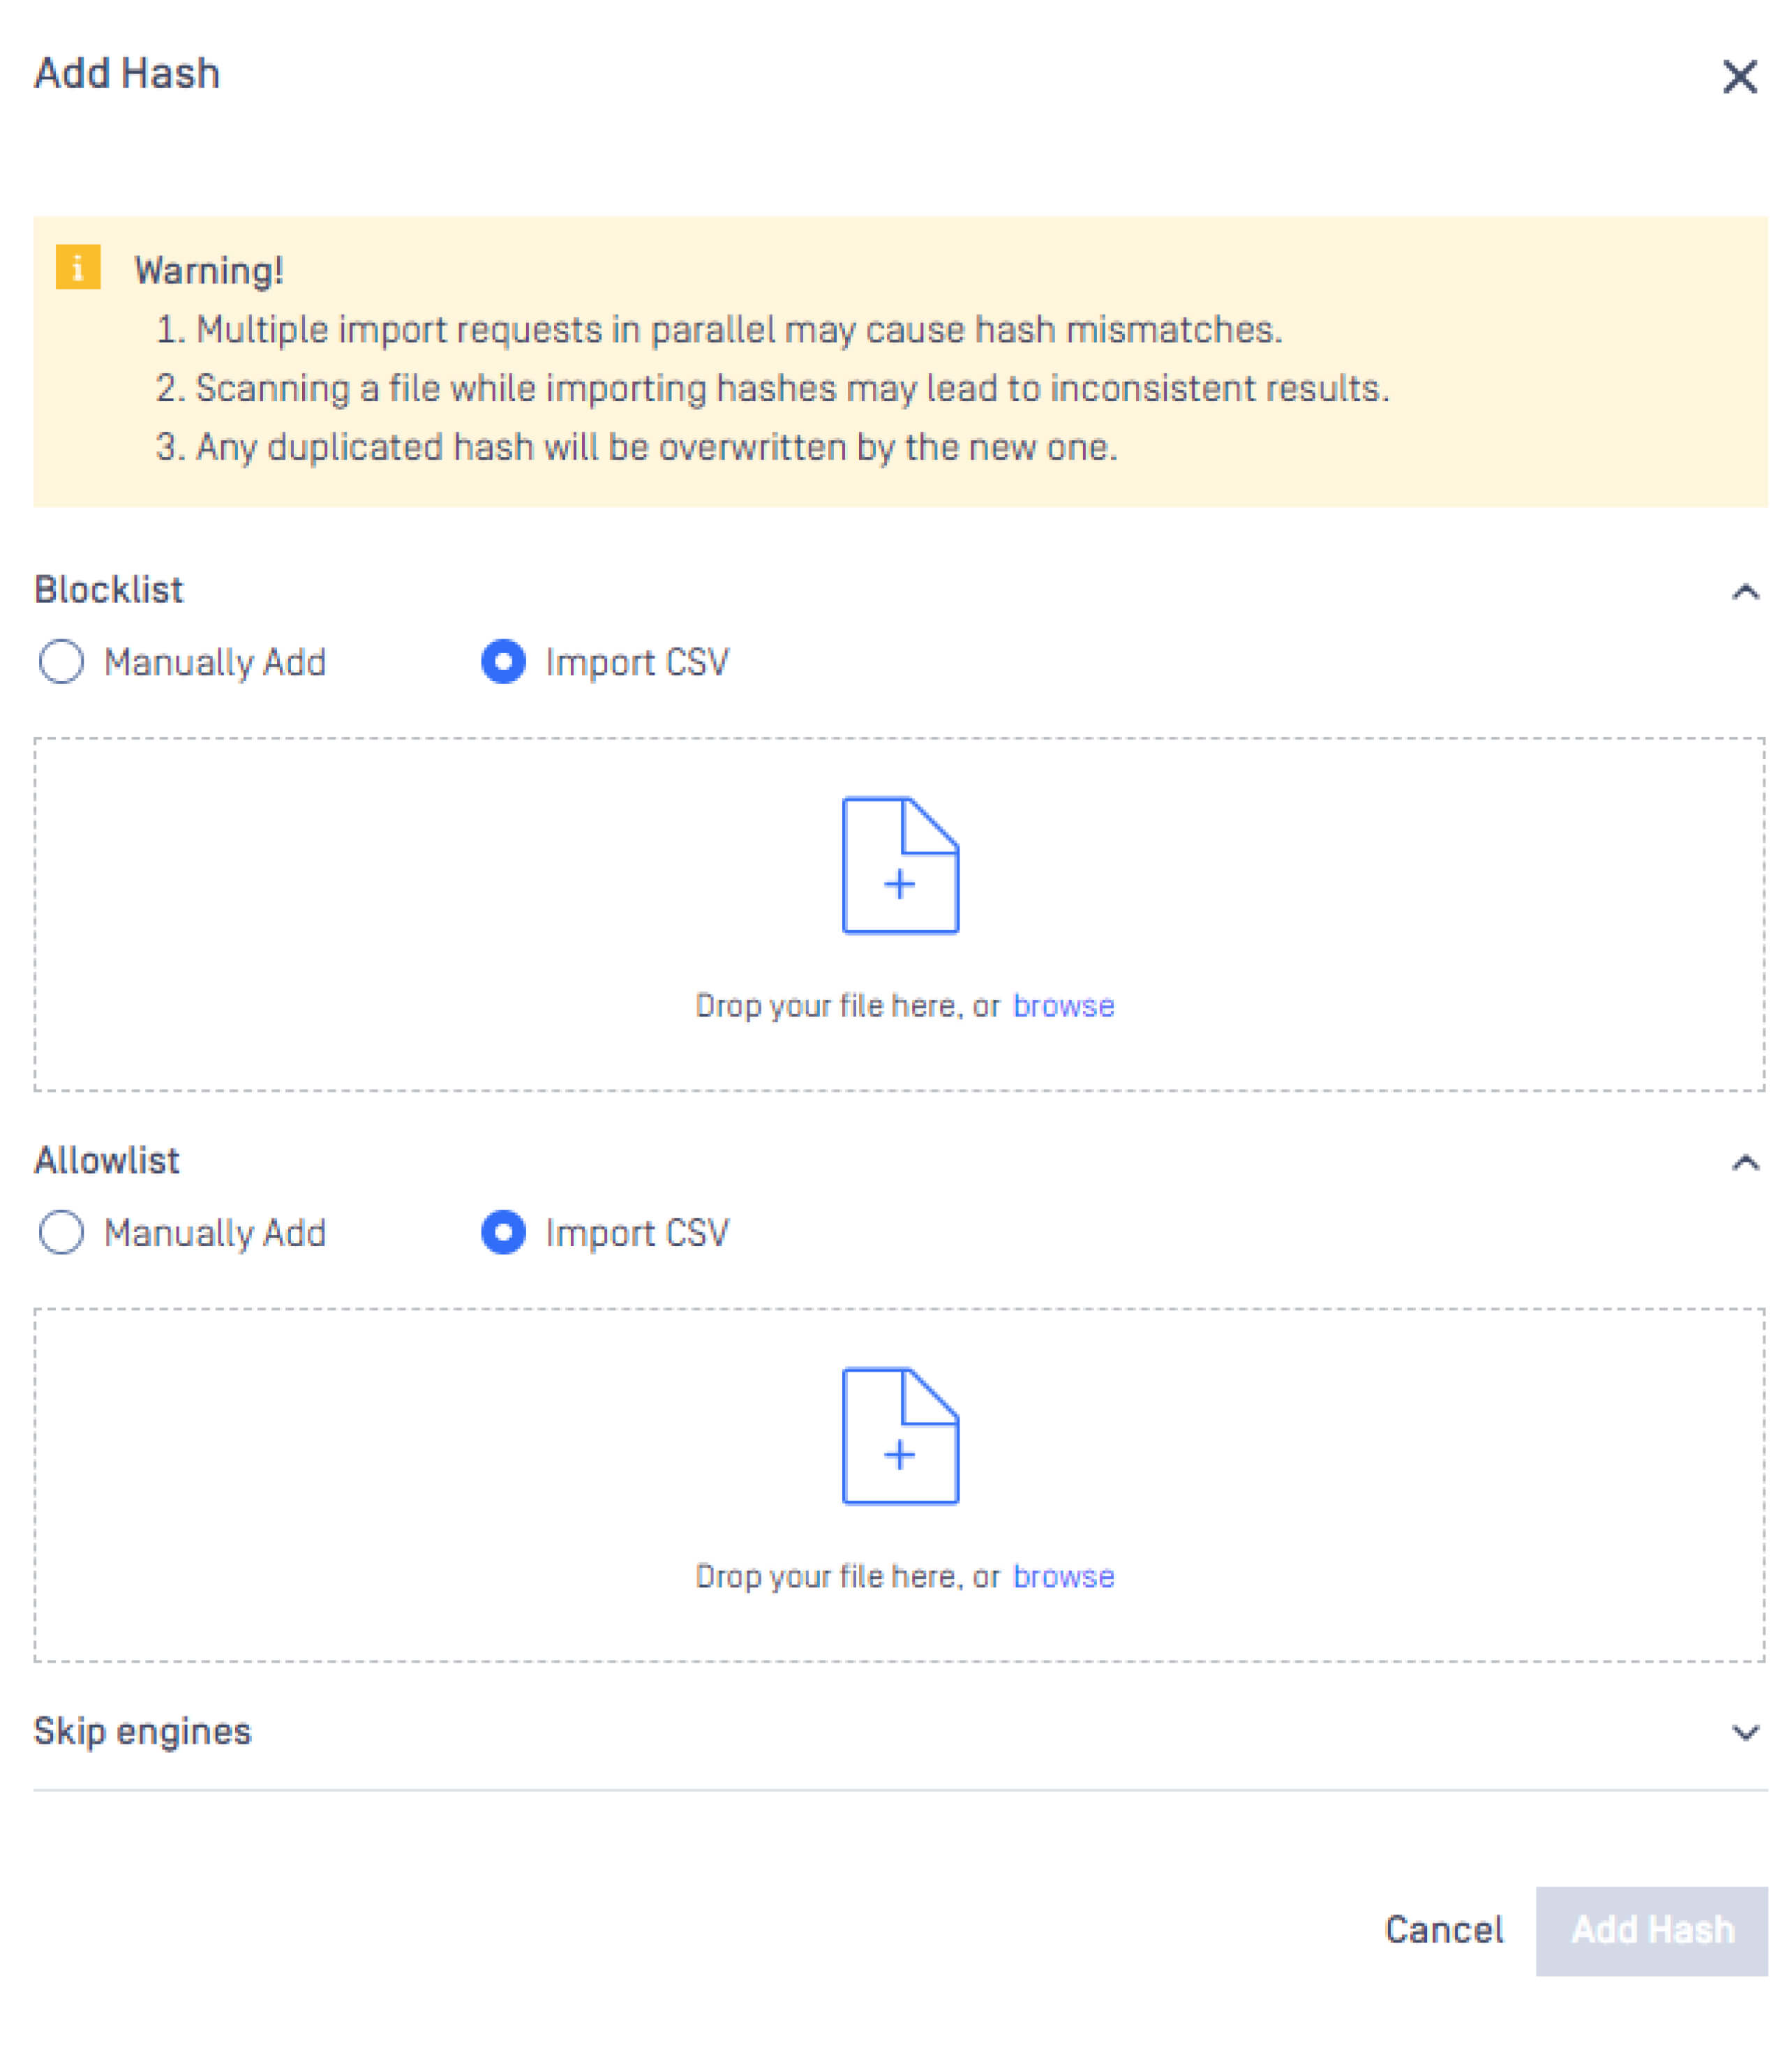Collapse the Blocklist section chevron
Image resolution: width=1792 pixels, height=2045 pixels.
click(x=1745, y=592)
